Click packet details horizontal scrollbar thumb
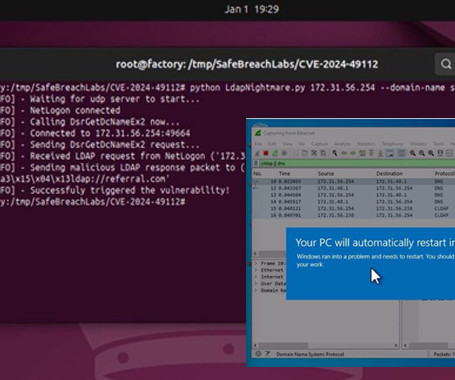The width and height of the screenshot is (455, 380). coord(283,345)
